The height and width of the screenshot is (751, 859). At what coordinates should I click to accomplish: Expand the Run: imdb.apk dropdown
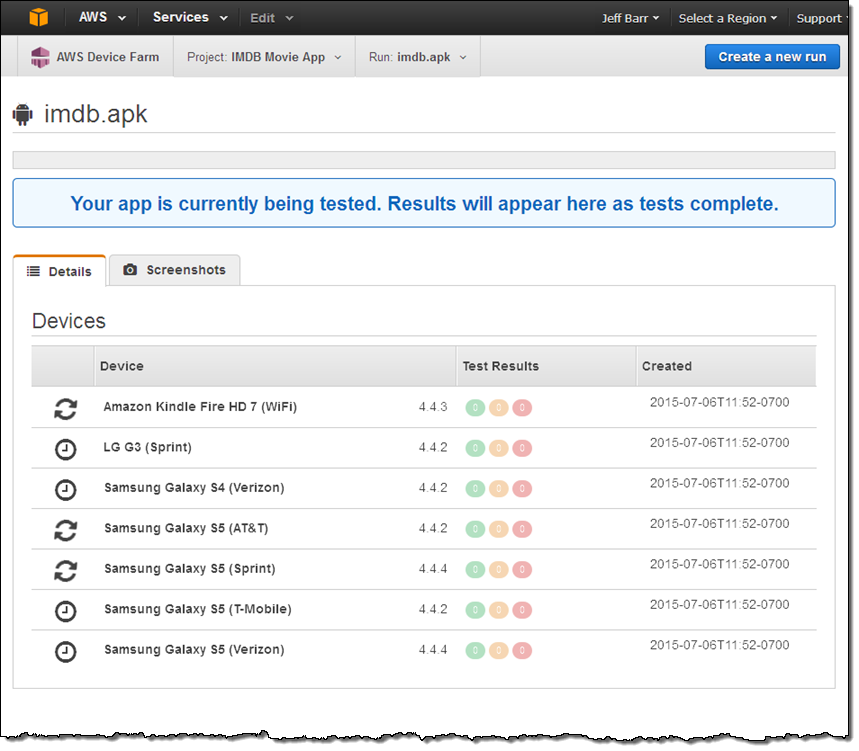point(417,57)
